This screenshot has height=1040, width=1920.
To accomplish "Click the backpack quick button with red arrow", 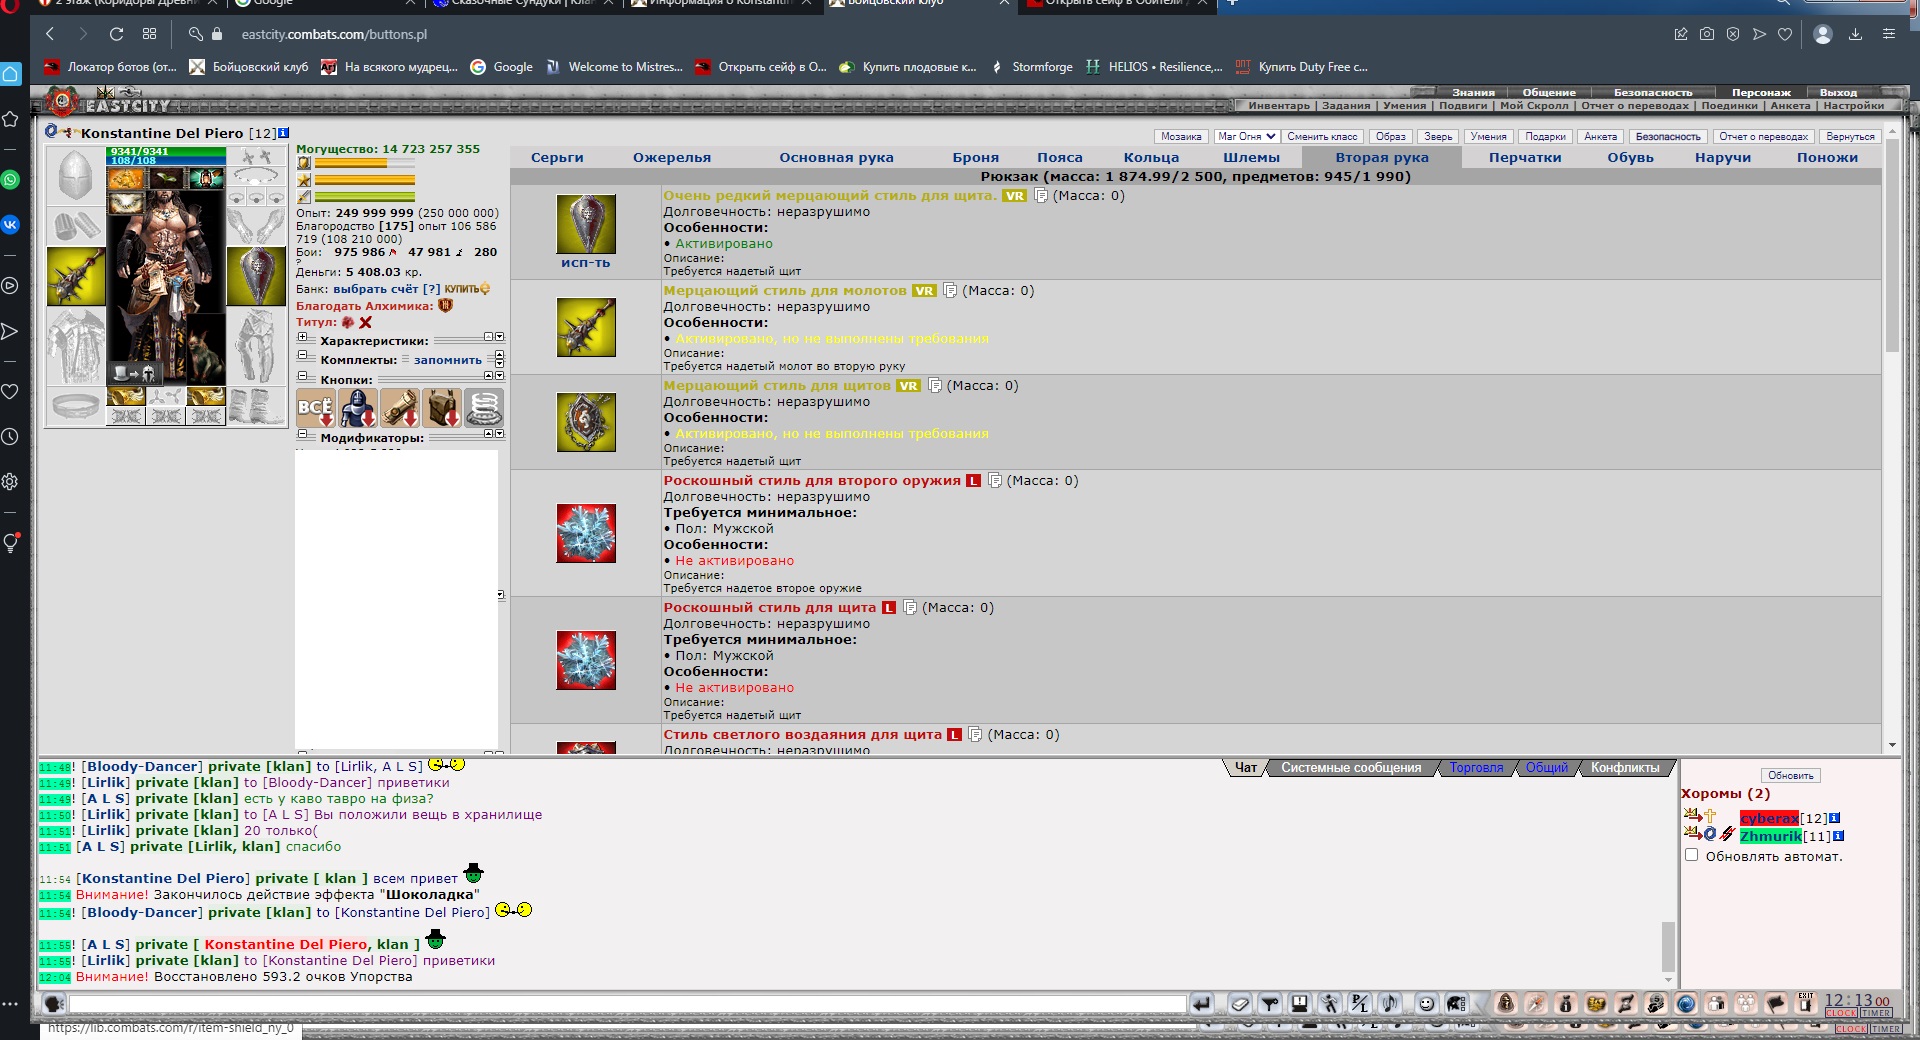I will click(x=442, y=407).
